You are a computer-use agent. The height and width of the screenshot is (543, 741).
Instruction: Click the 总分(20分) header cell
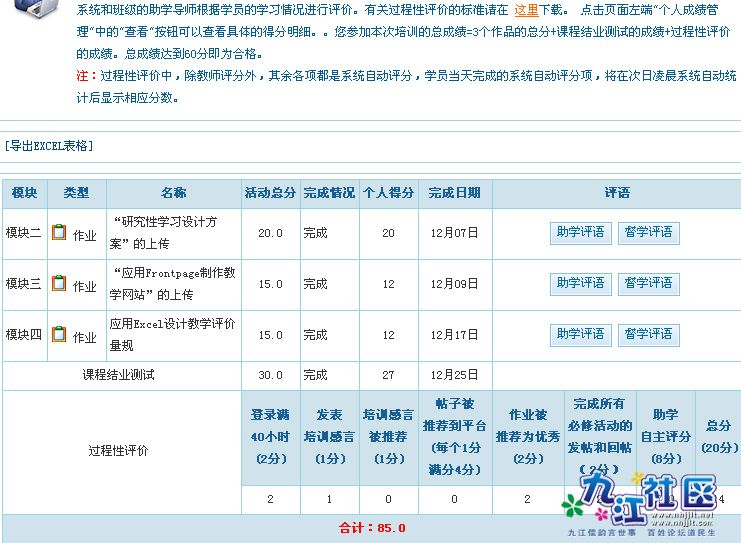click(x=719, y=438)
